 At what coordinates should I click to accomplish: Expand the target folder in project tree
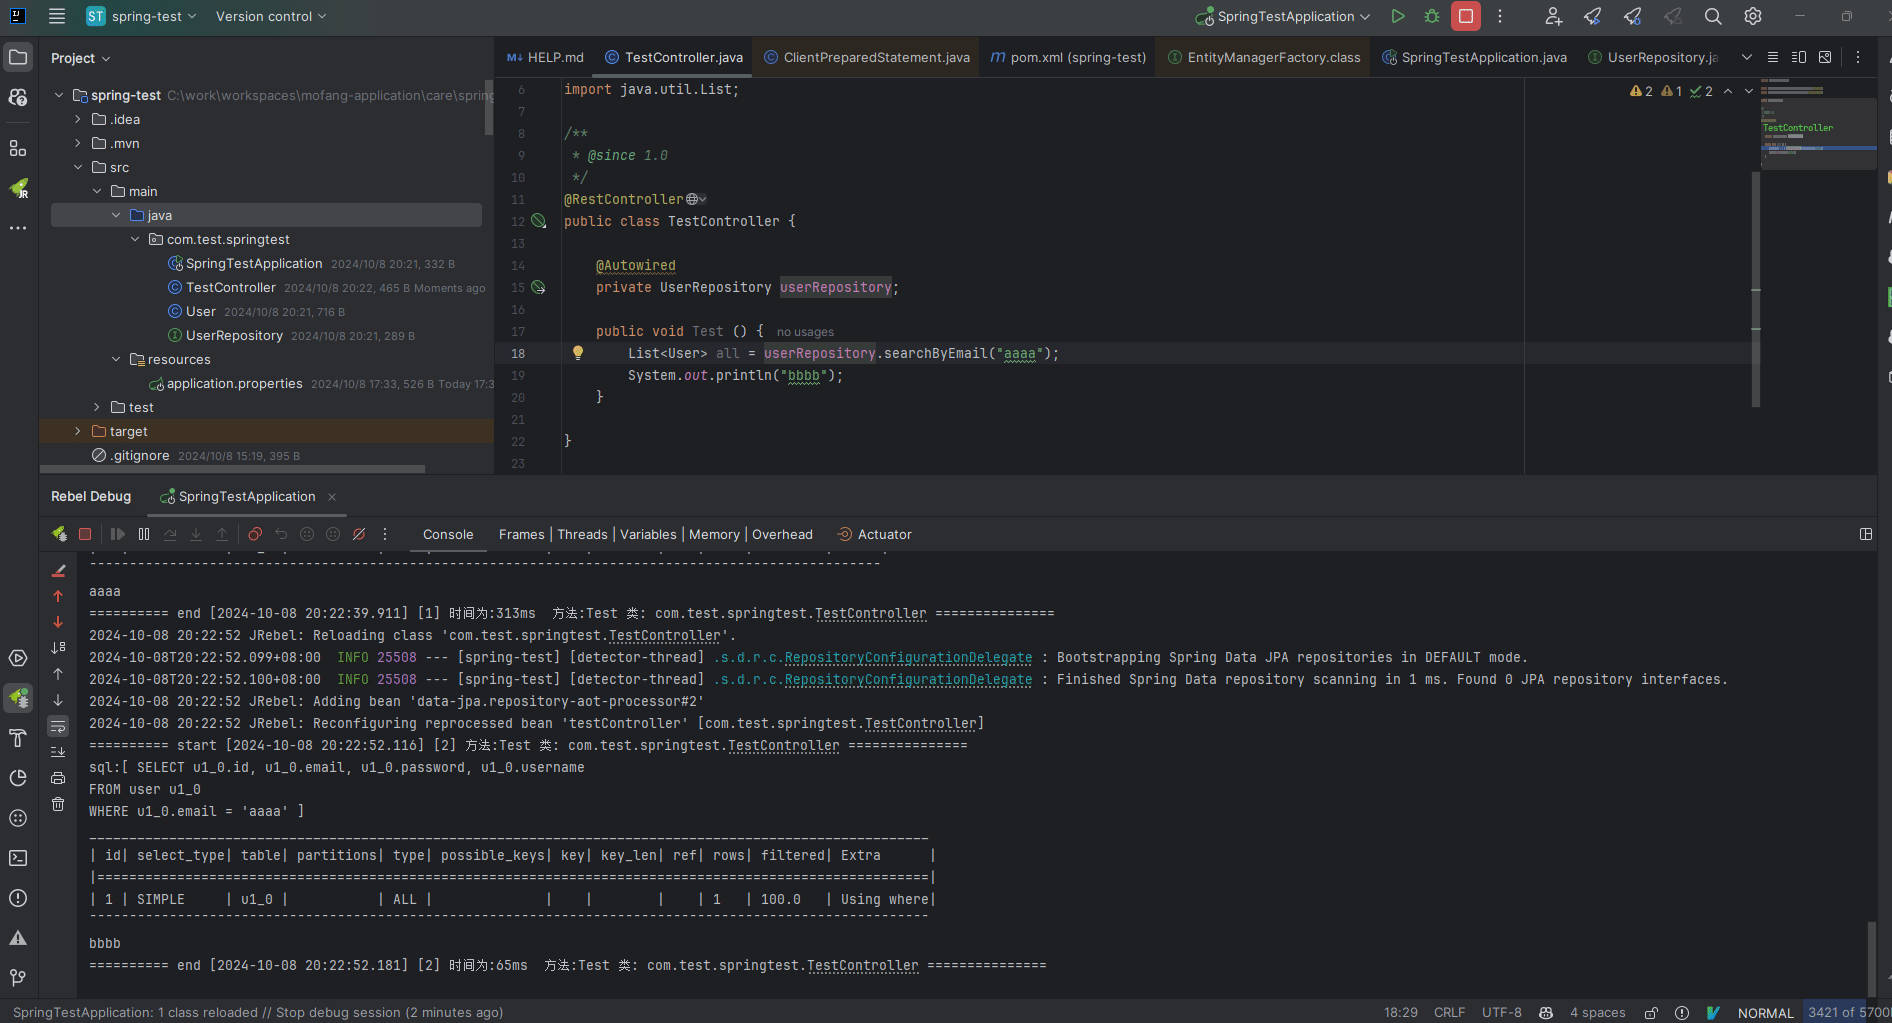[x=78, y=431]
